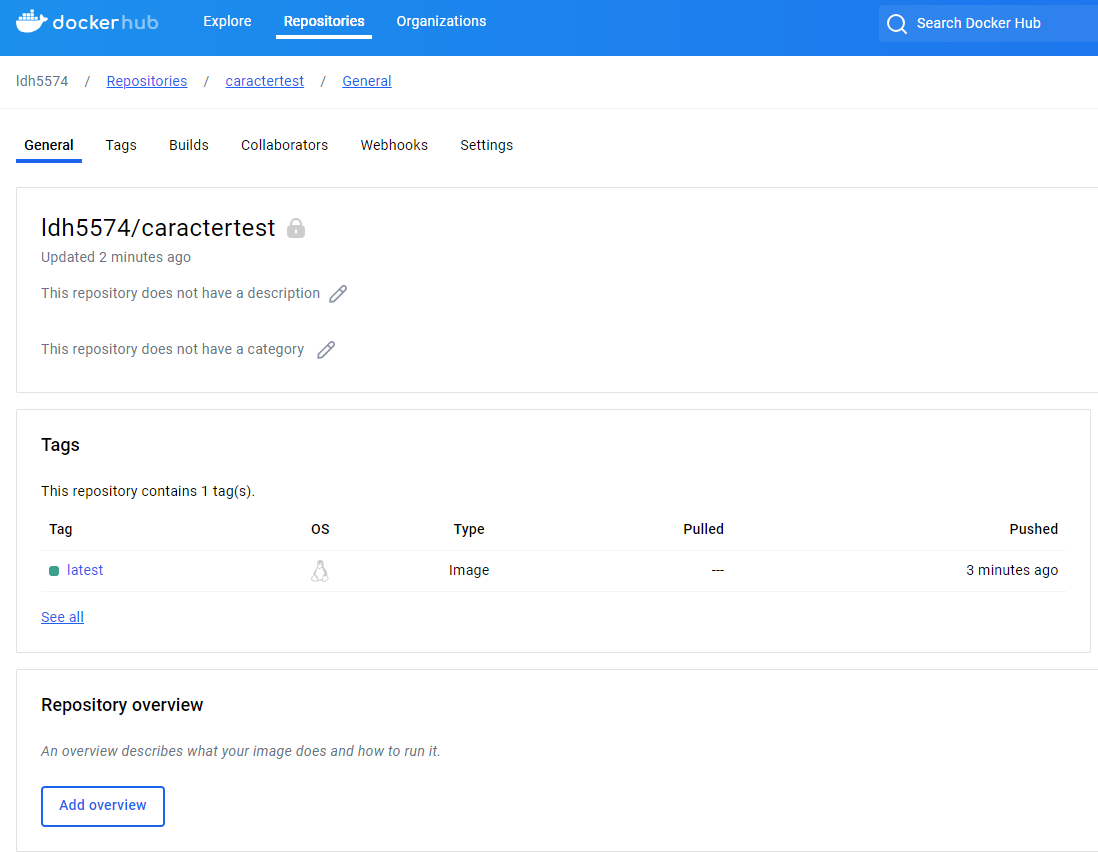Open the Explore menu item
The width and height of the screenshot is (1098, 853).
coord(227,22)
